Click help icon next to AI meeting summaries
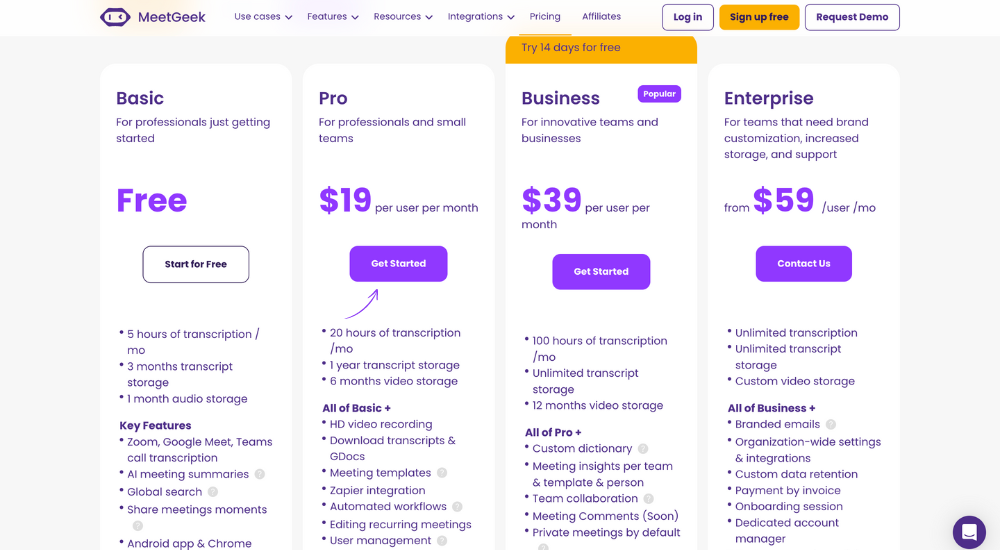This screenshot has width=1000, height=550. click(x=260, y=474)
